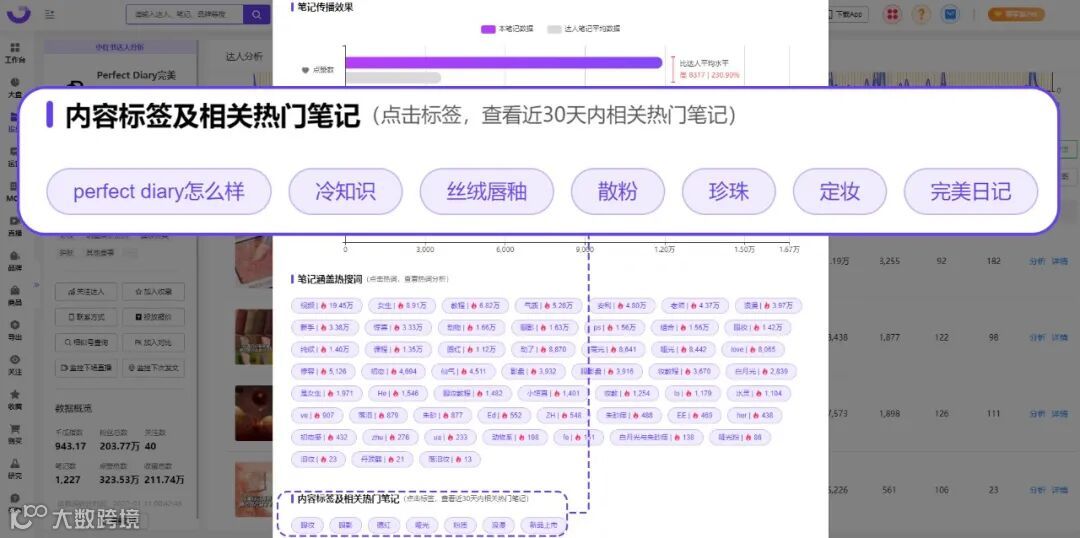This screenshot has width=1080, height=538.
Task: Select the 达人分析 tab
Action: coord(245,57)
